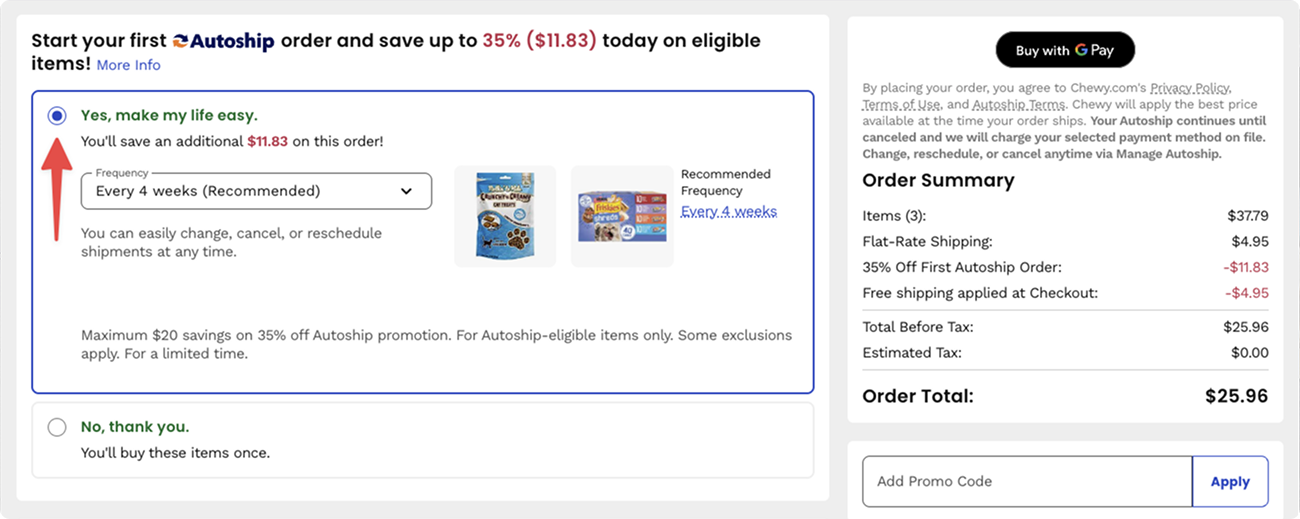1300x519 pixels.
Task: Click the Autoship logo icon in heading
Action: click(180, 41)
